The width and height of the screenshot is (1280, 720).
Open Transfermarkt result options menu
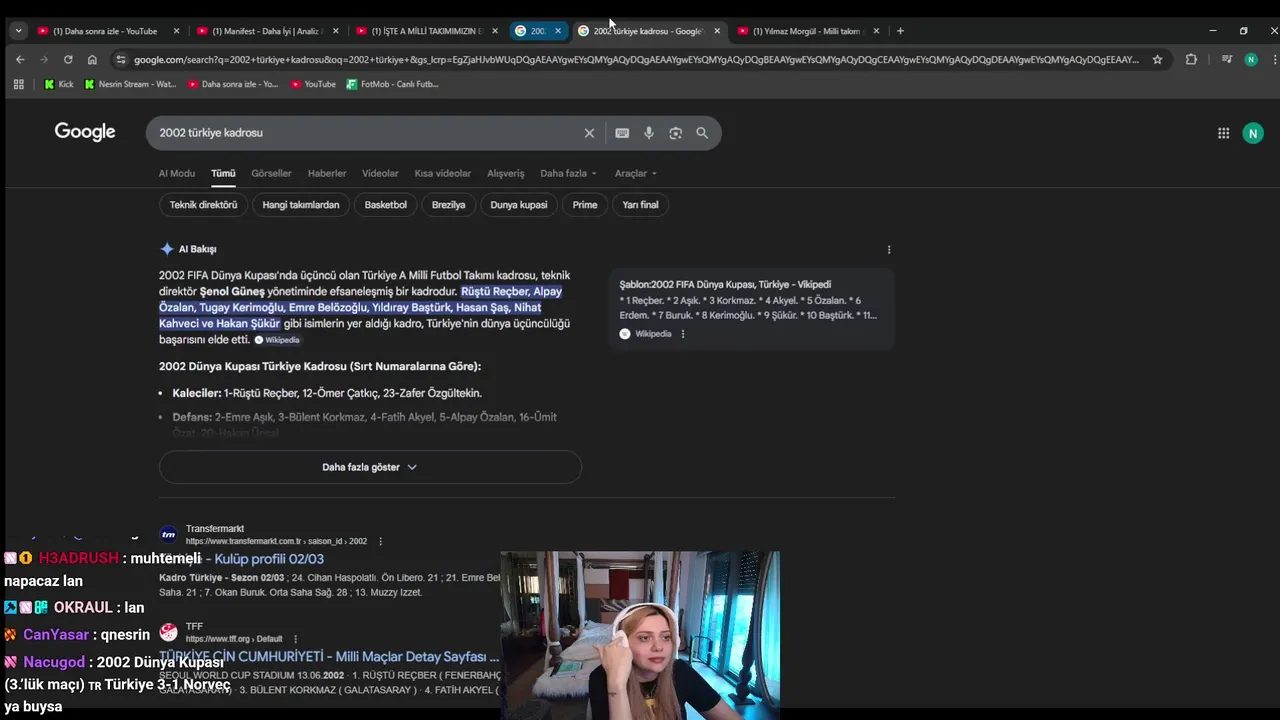click(380, 541)
